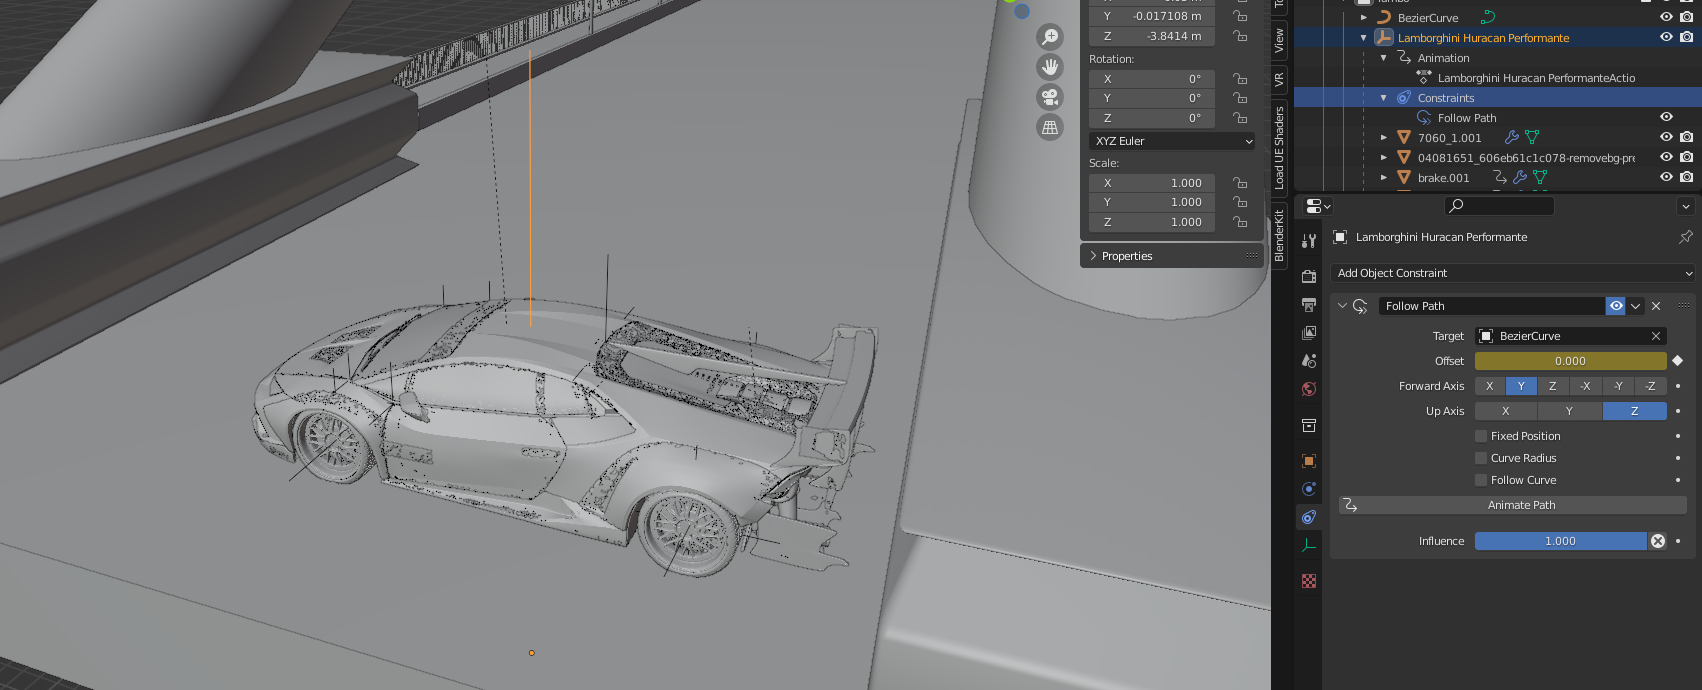This screenshot has width=1702, height=690.
Task: Set Forward Axis to X
Action: click(1490, 386)
